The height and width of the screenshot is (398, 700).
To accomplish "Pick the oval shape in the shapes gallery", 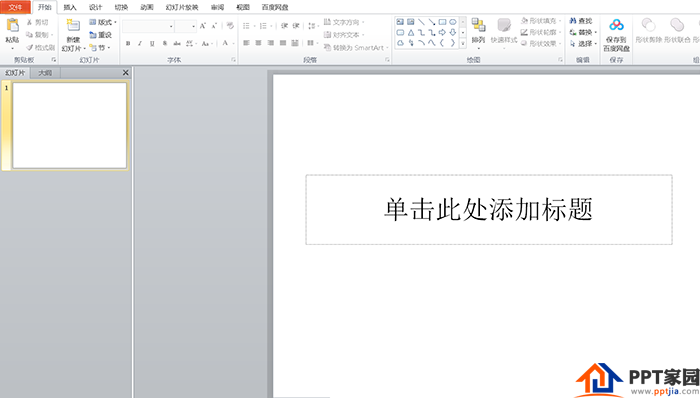I will click(x=453, y=22).
